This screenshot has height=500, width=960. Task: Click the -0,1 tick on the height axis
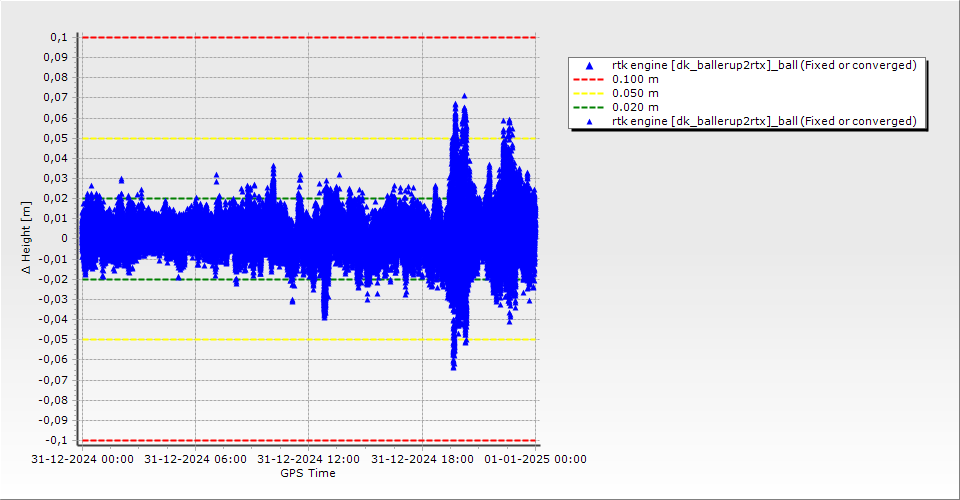pos(57,440)
